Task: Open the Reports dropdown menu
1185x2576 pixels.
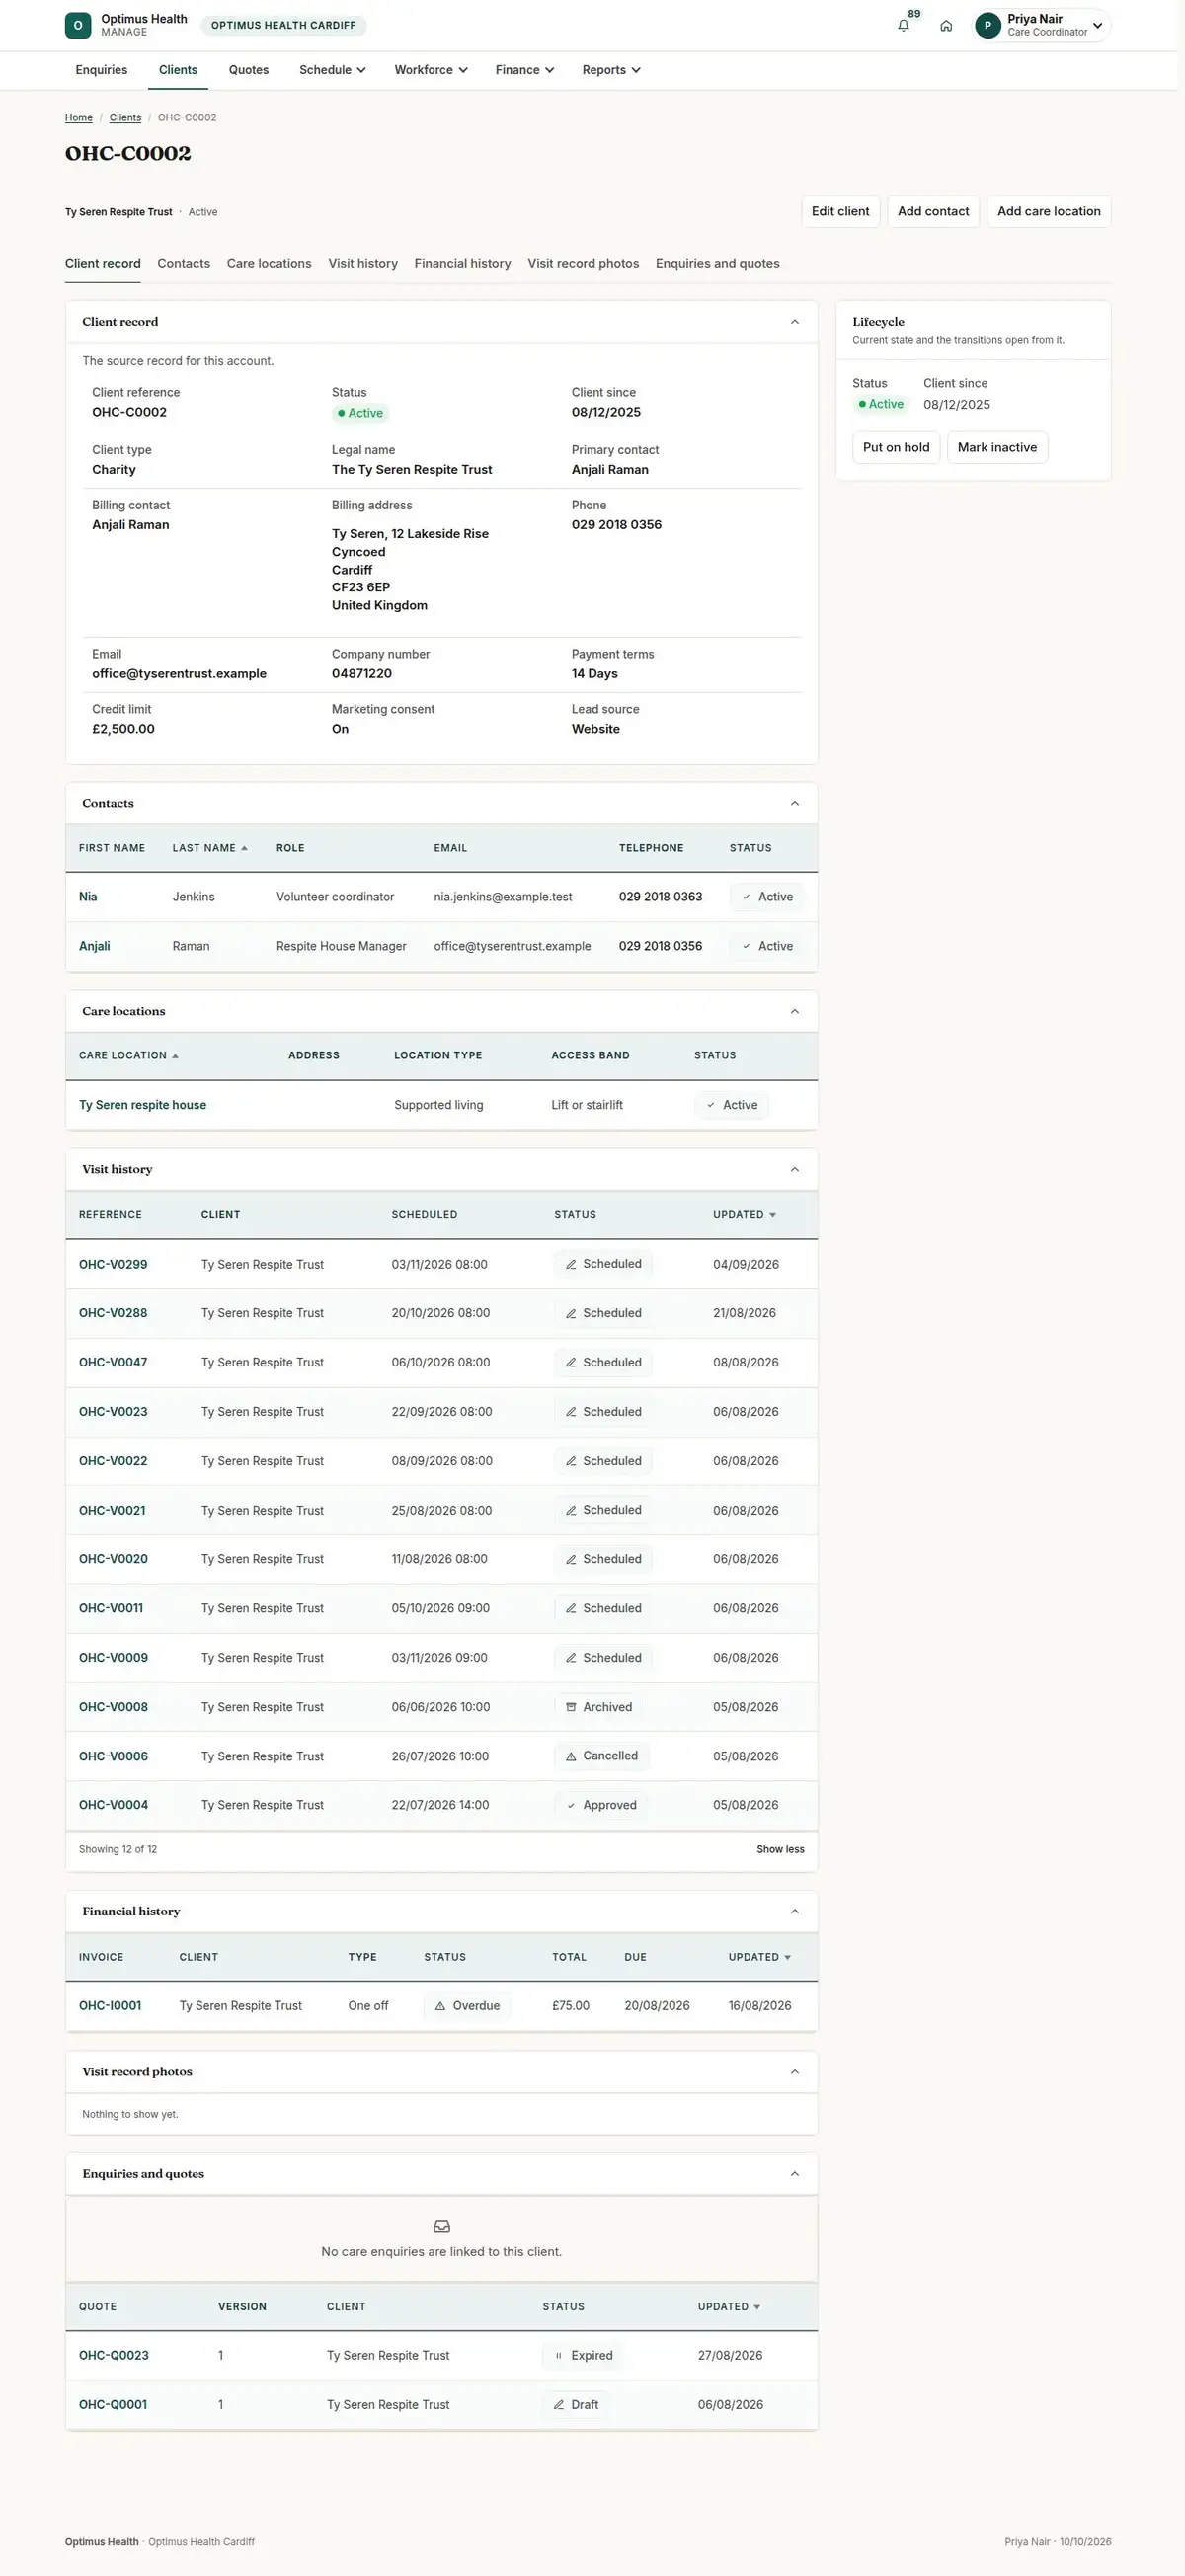Action: pos(611,70)
